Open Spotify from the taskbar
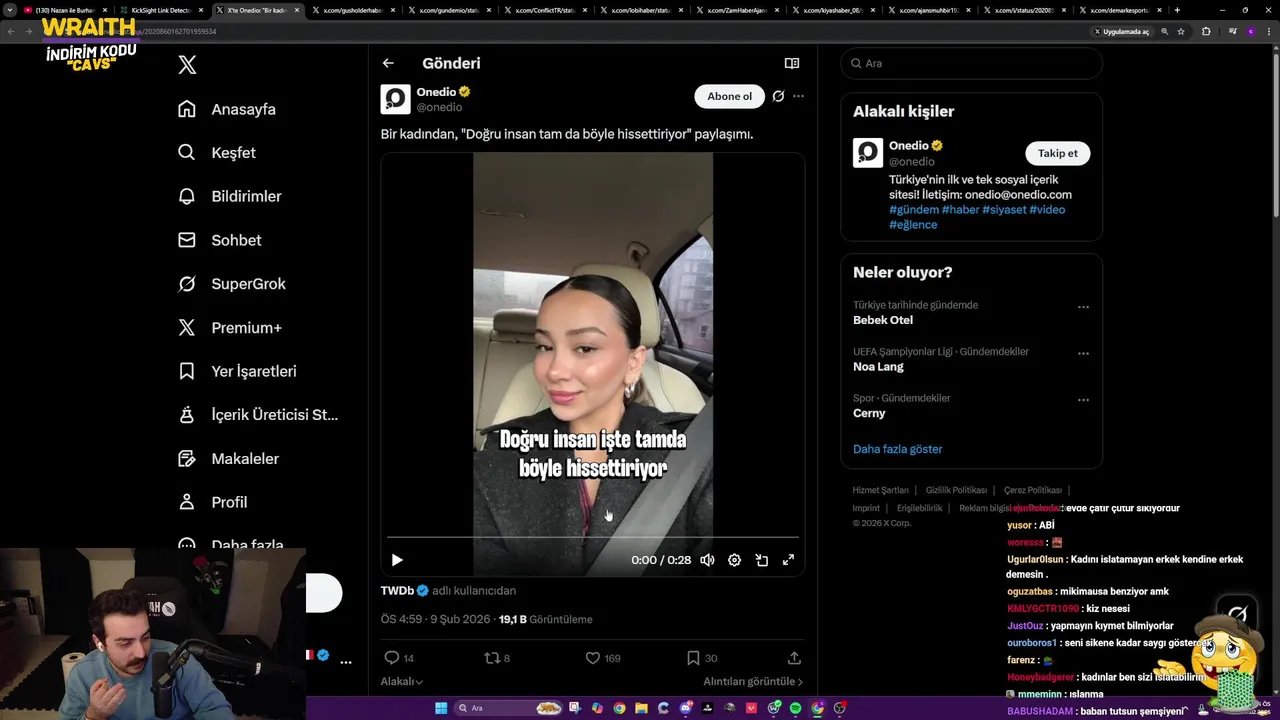 point(795,708)
